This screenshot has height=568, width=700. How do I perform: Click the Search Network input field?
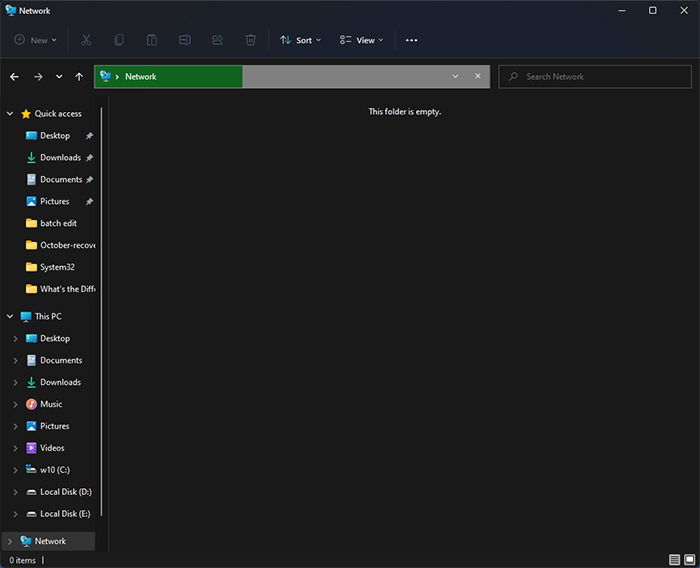point(595,77)
